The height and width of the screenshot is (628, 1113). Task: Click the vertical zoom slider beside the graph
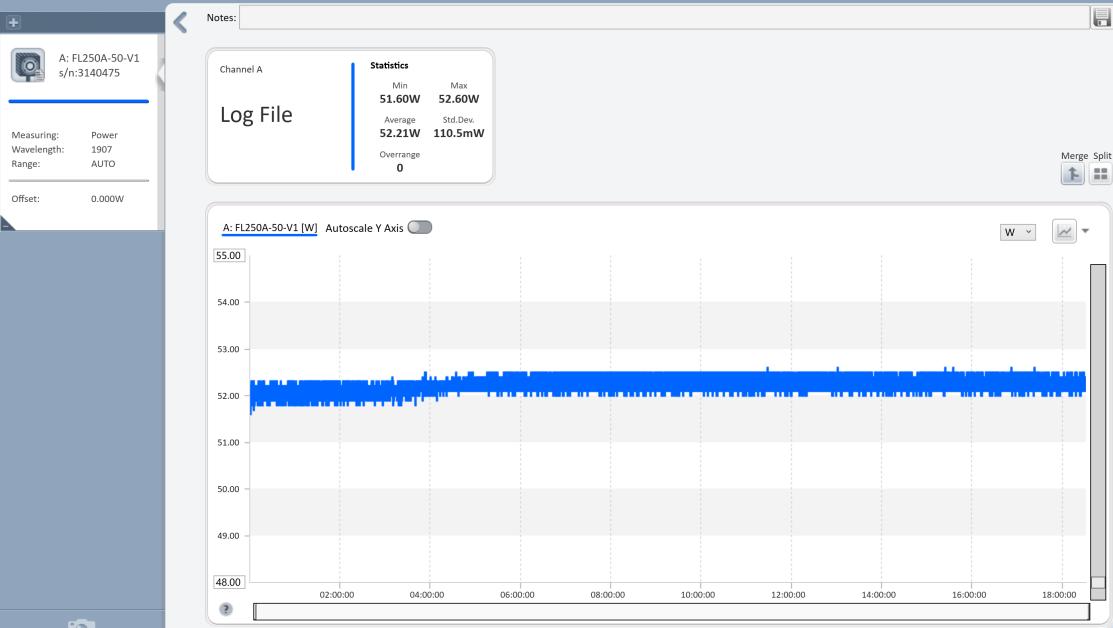[1098, 433]
